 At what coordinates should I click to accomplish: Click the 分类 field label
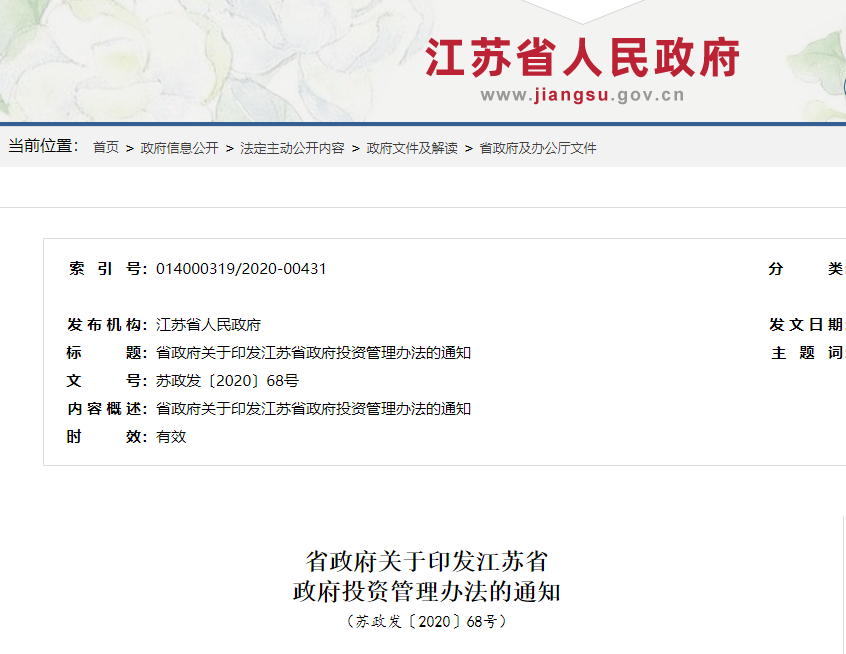pyautogui.click(x=800, y=268)
